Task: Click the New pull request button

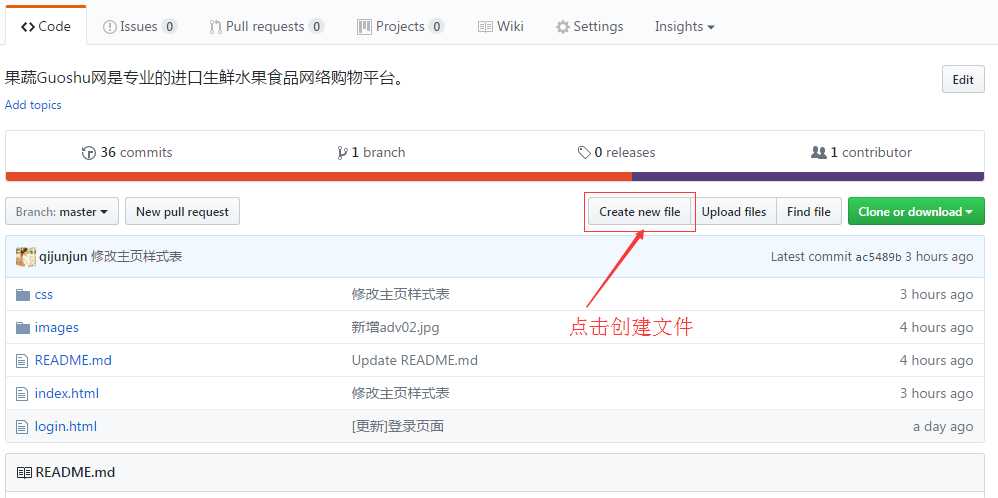Action: [182, 211]
